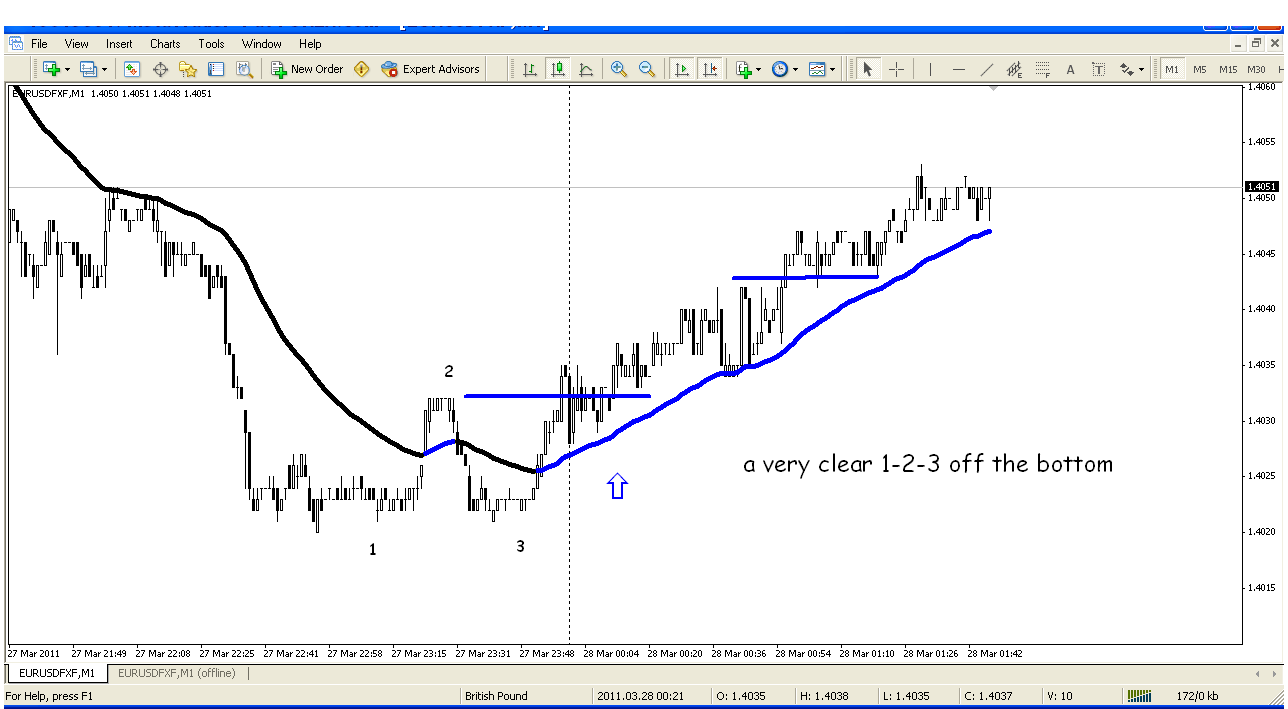Draw a vertical line tool
1288x709 pixels.
[x=931, y=69]
